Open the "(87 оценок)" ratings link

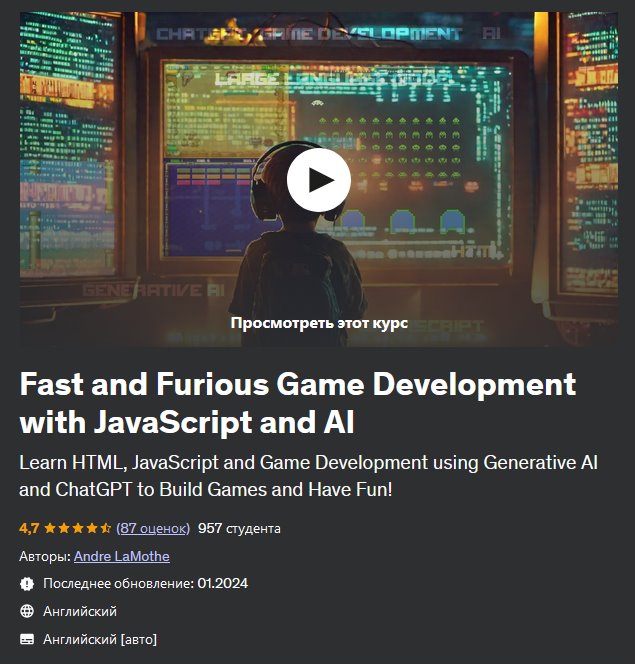pos(153,528)
